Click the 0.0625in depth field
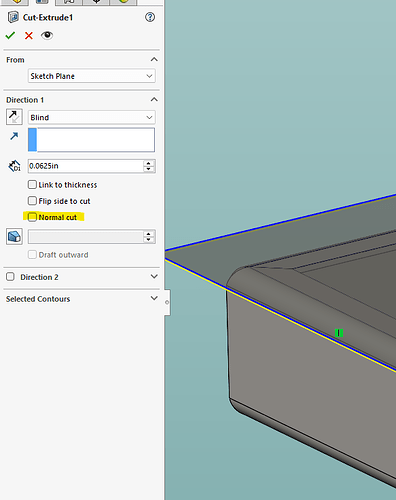This screenshot has height=500, width=396. [x=86, y=166]
